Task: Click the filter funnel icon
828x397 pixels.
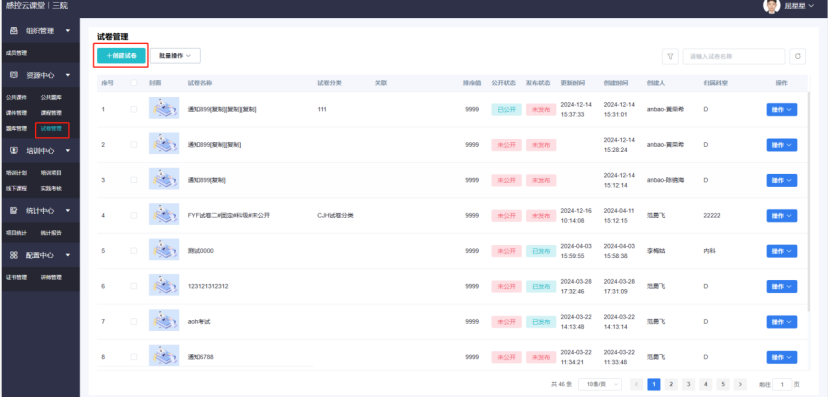Action: click(670, 56)
